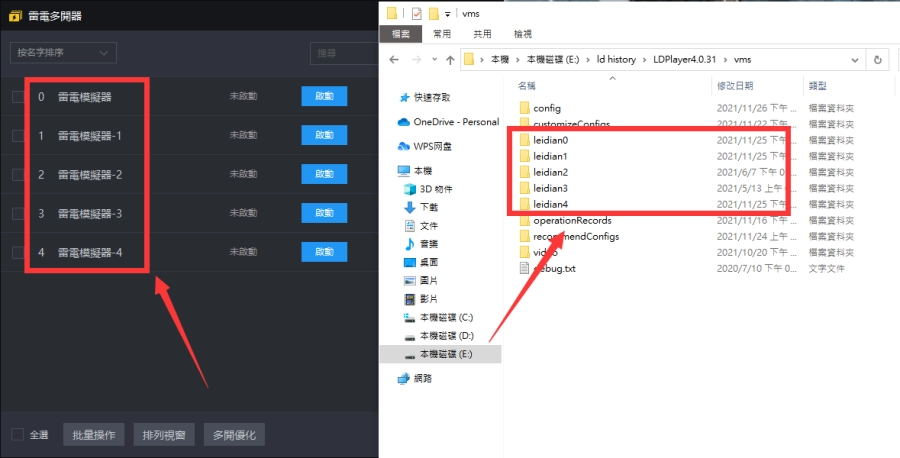Open 3D 物件 in navigation pane
The height and width of the screenshot is (458, 900).
[428, 189]
